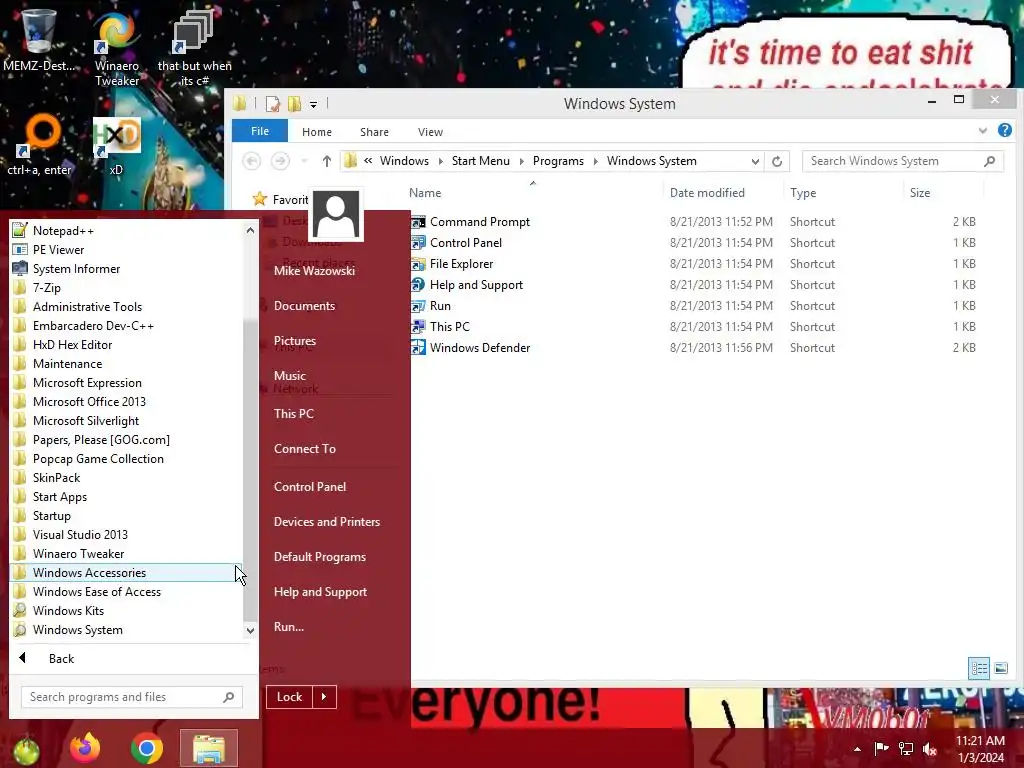
Task: Click the Properties icon in the quick access toolbar
Action: [x=272, y=104]
